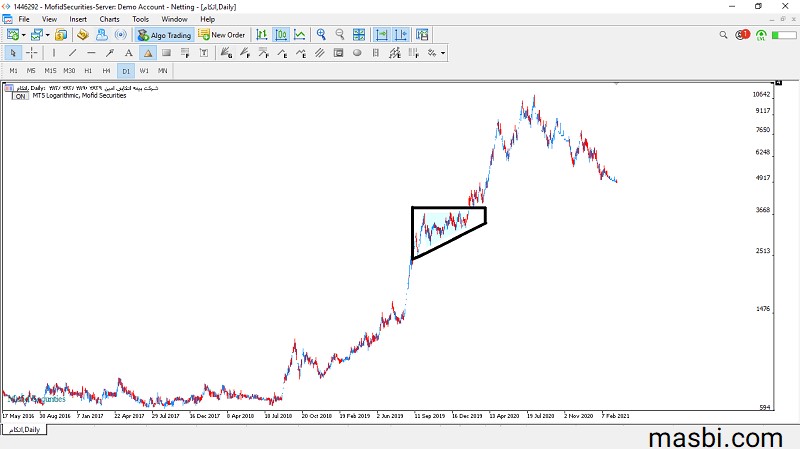Toggle the ON indicator button on chart
The height and width of the screenshot is (449, 800).
19,96
